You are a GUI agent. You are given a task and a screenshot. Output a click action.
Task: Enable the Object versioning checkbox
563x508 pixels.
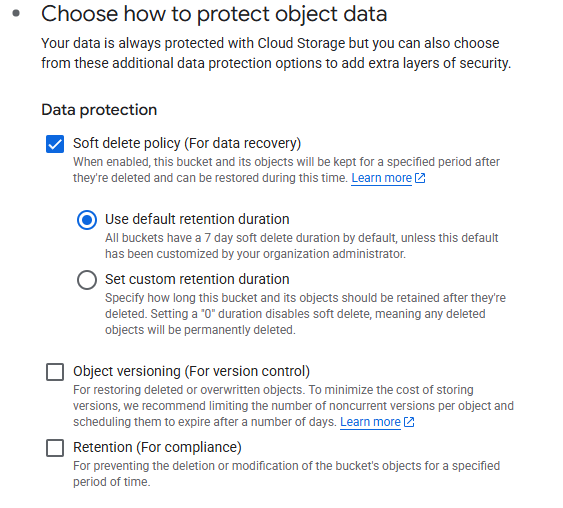pos(55,372)
